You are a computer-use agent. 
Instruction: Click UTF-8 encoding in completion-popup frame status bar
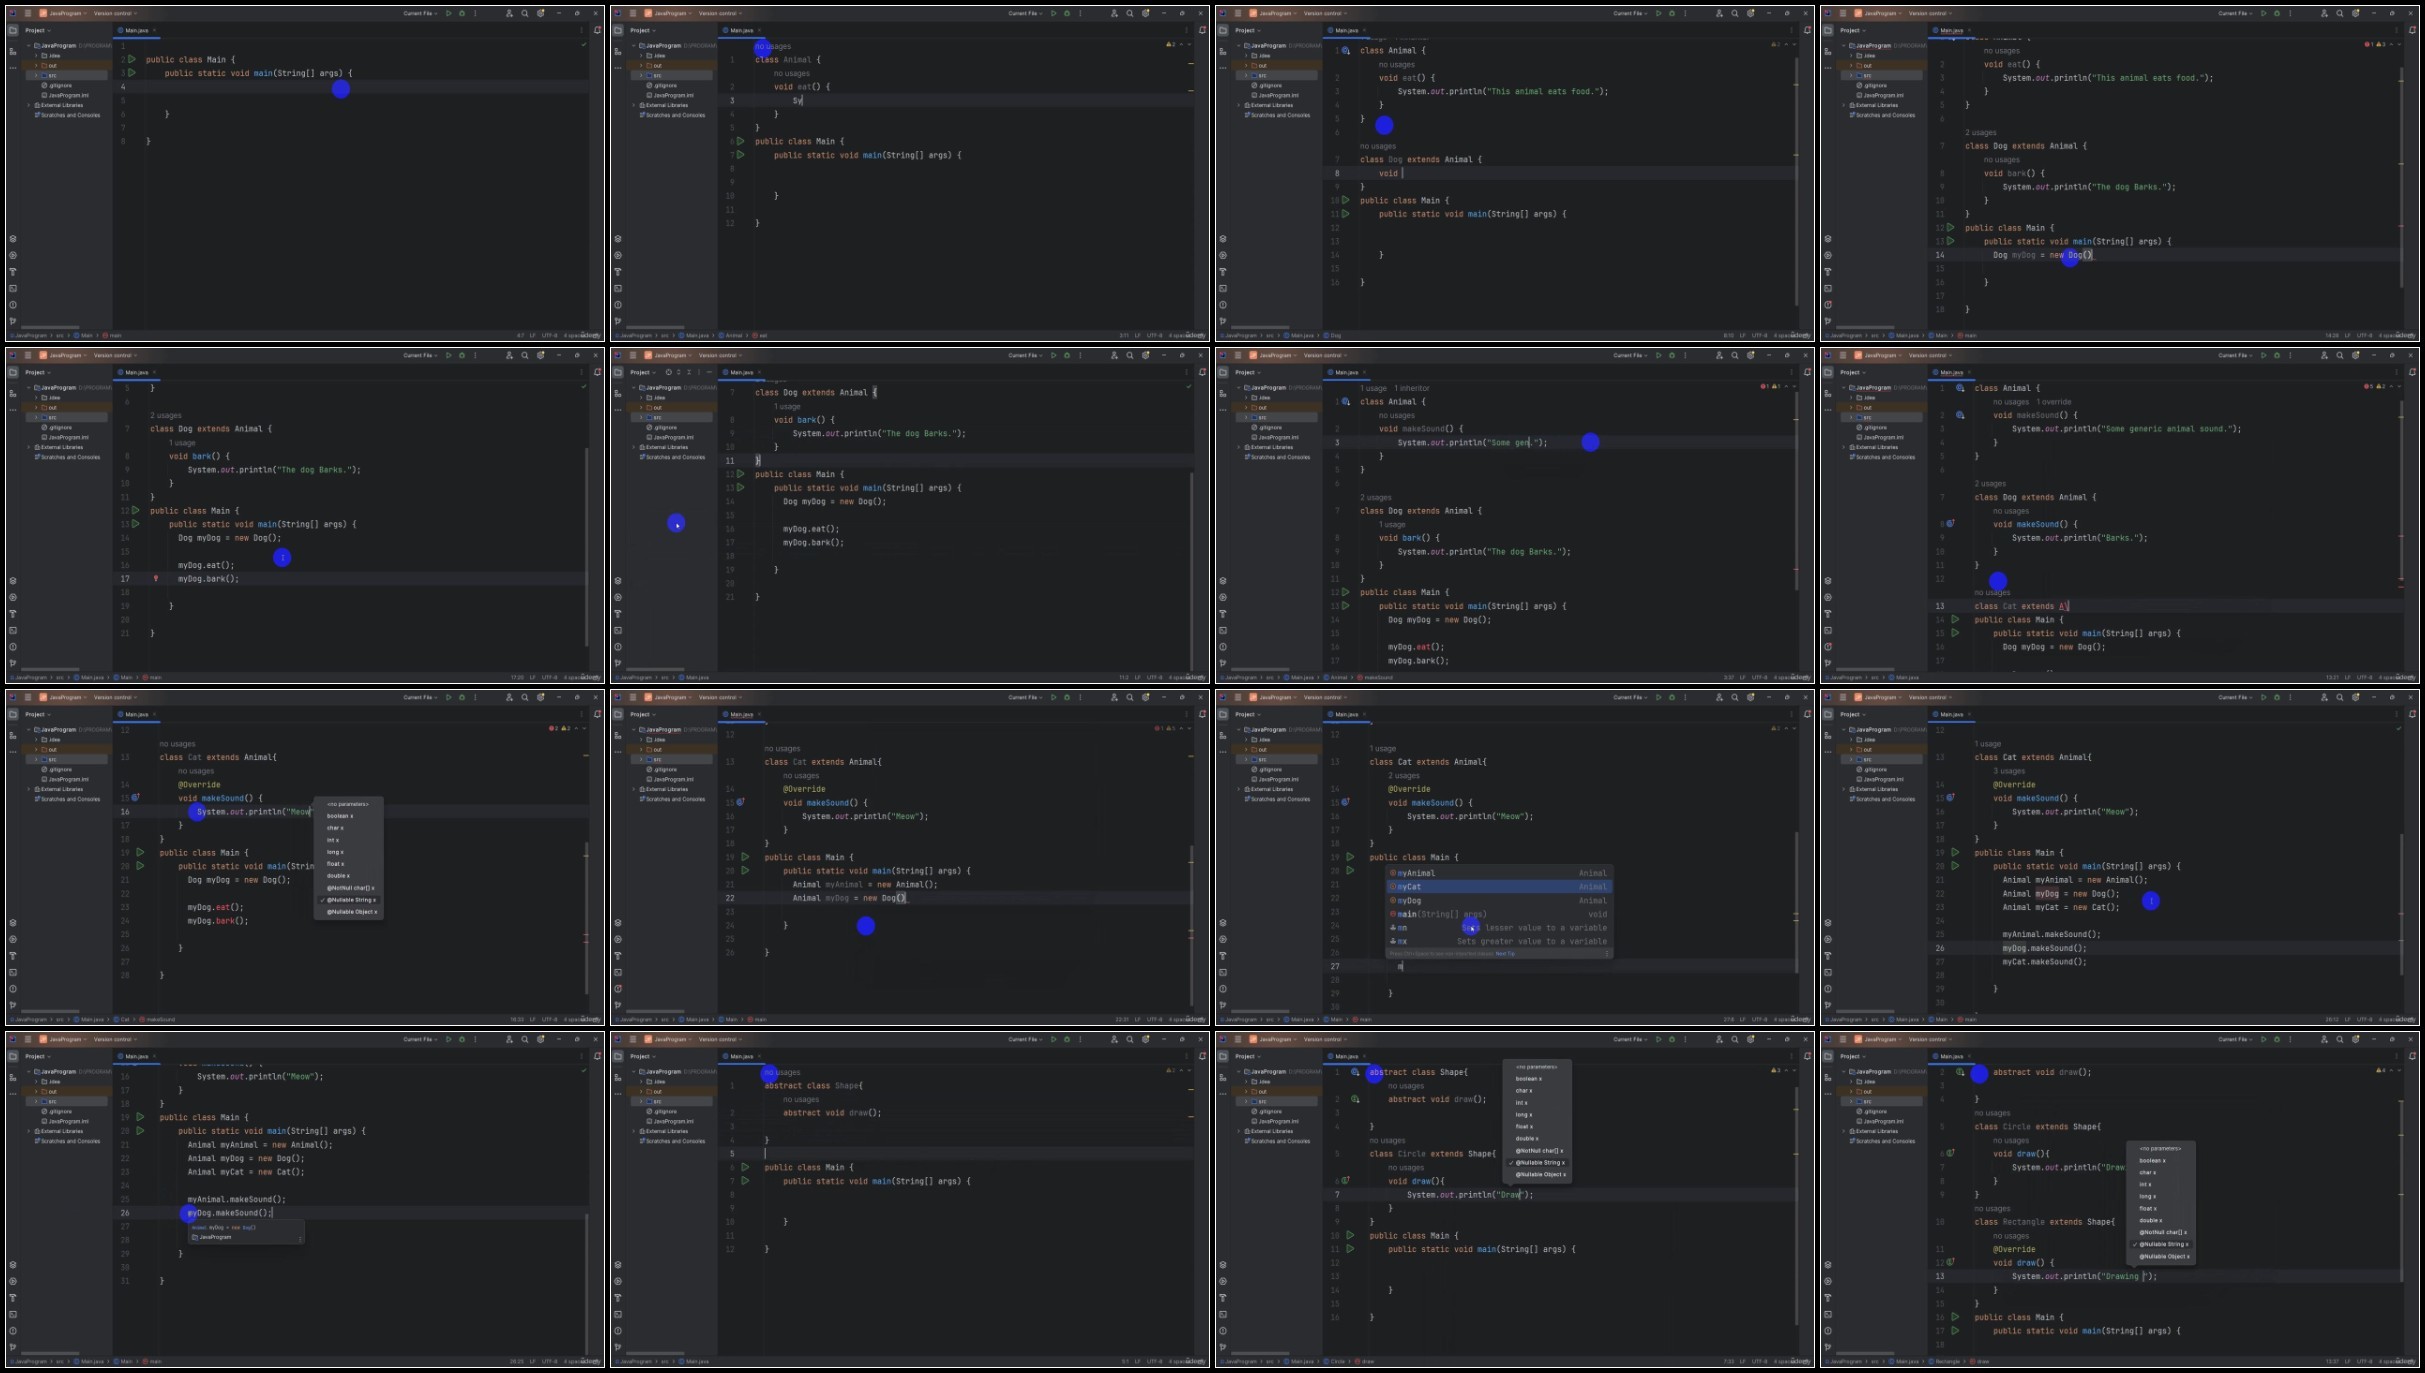point(1759,1019)
